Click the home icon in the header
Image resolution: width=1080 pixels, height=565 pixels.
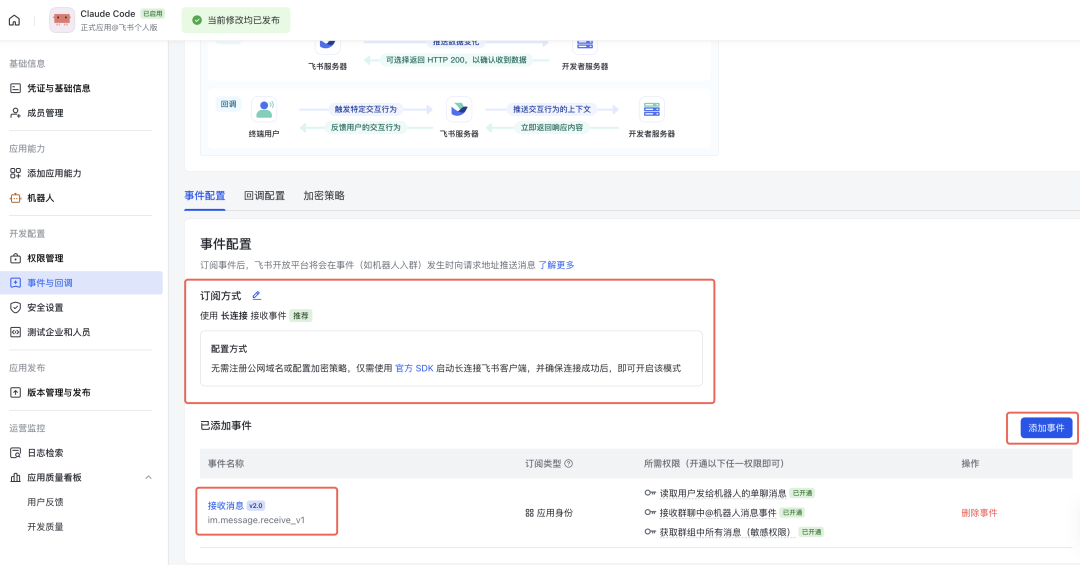pyautogui.click(x=14, y=20)
